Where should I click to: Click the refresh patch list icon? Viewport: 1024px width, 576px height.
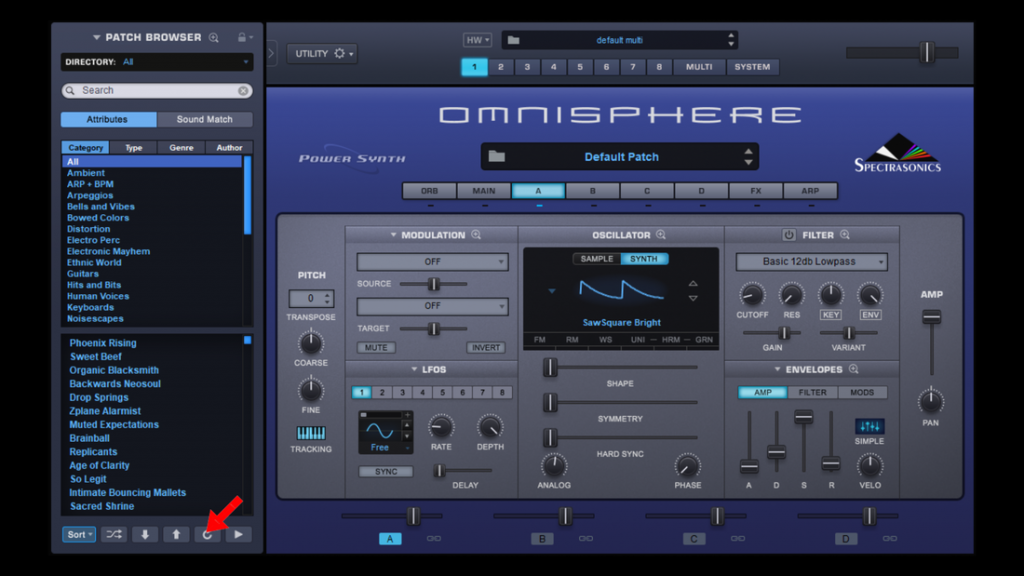(x=207, y=534)
